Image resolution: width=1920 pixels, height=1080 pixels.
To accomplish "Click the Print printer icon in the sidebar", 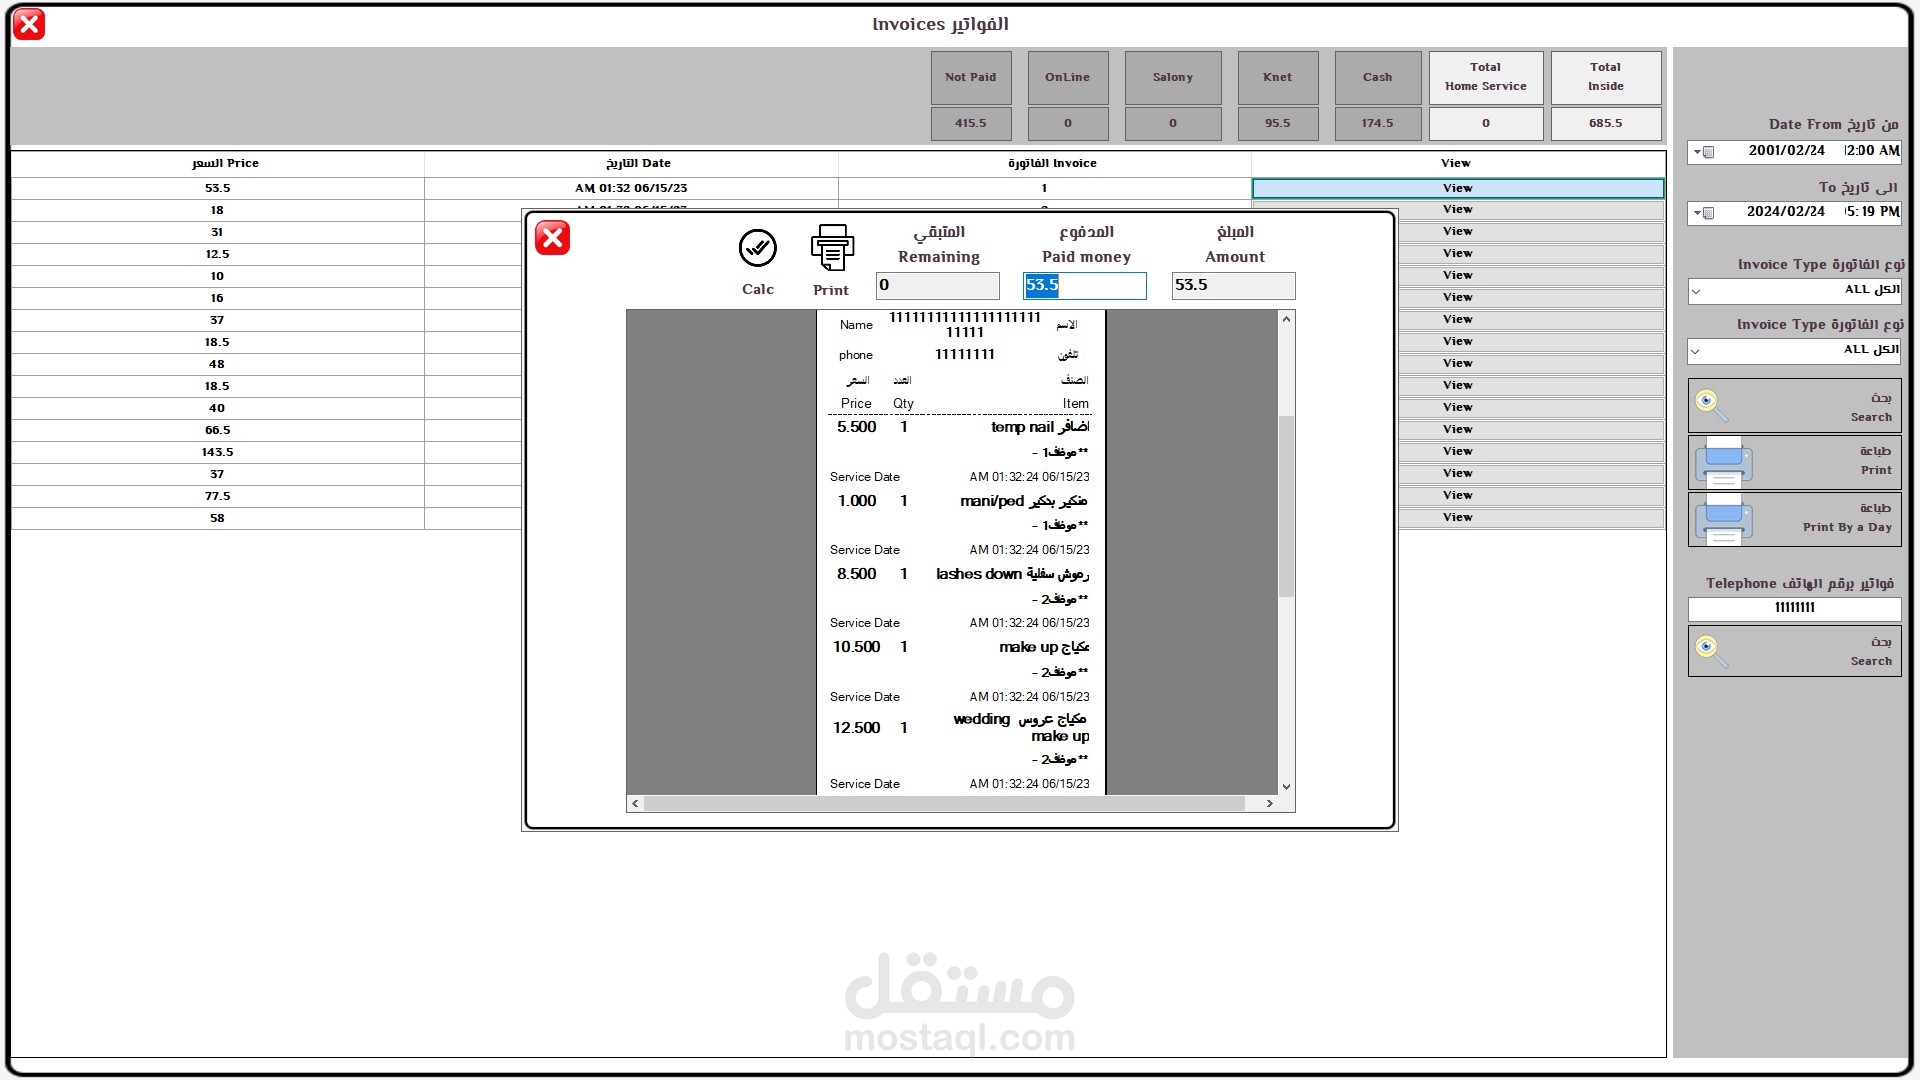I will click(x=1723, y=462).
